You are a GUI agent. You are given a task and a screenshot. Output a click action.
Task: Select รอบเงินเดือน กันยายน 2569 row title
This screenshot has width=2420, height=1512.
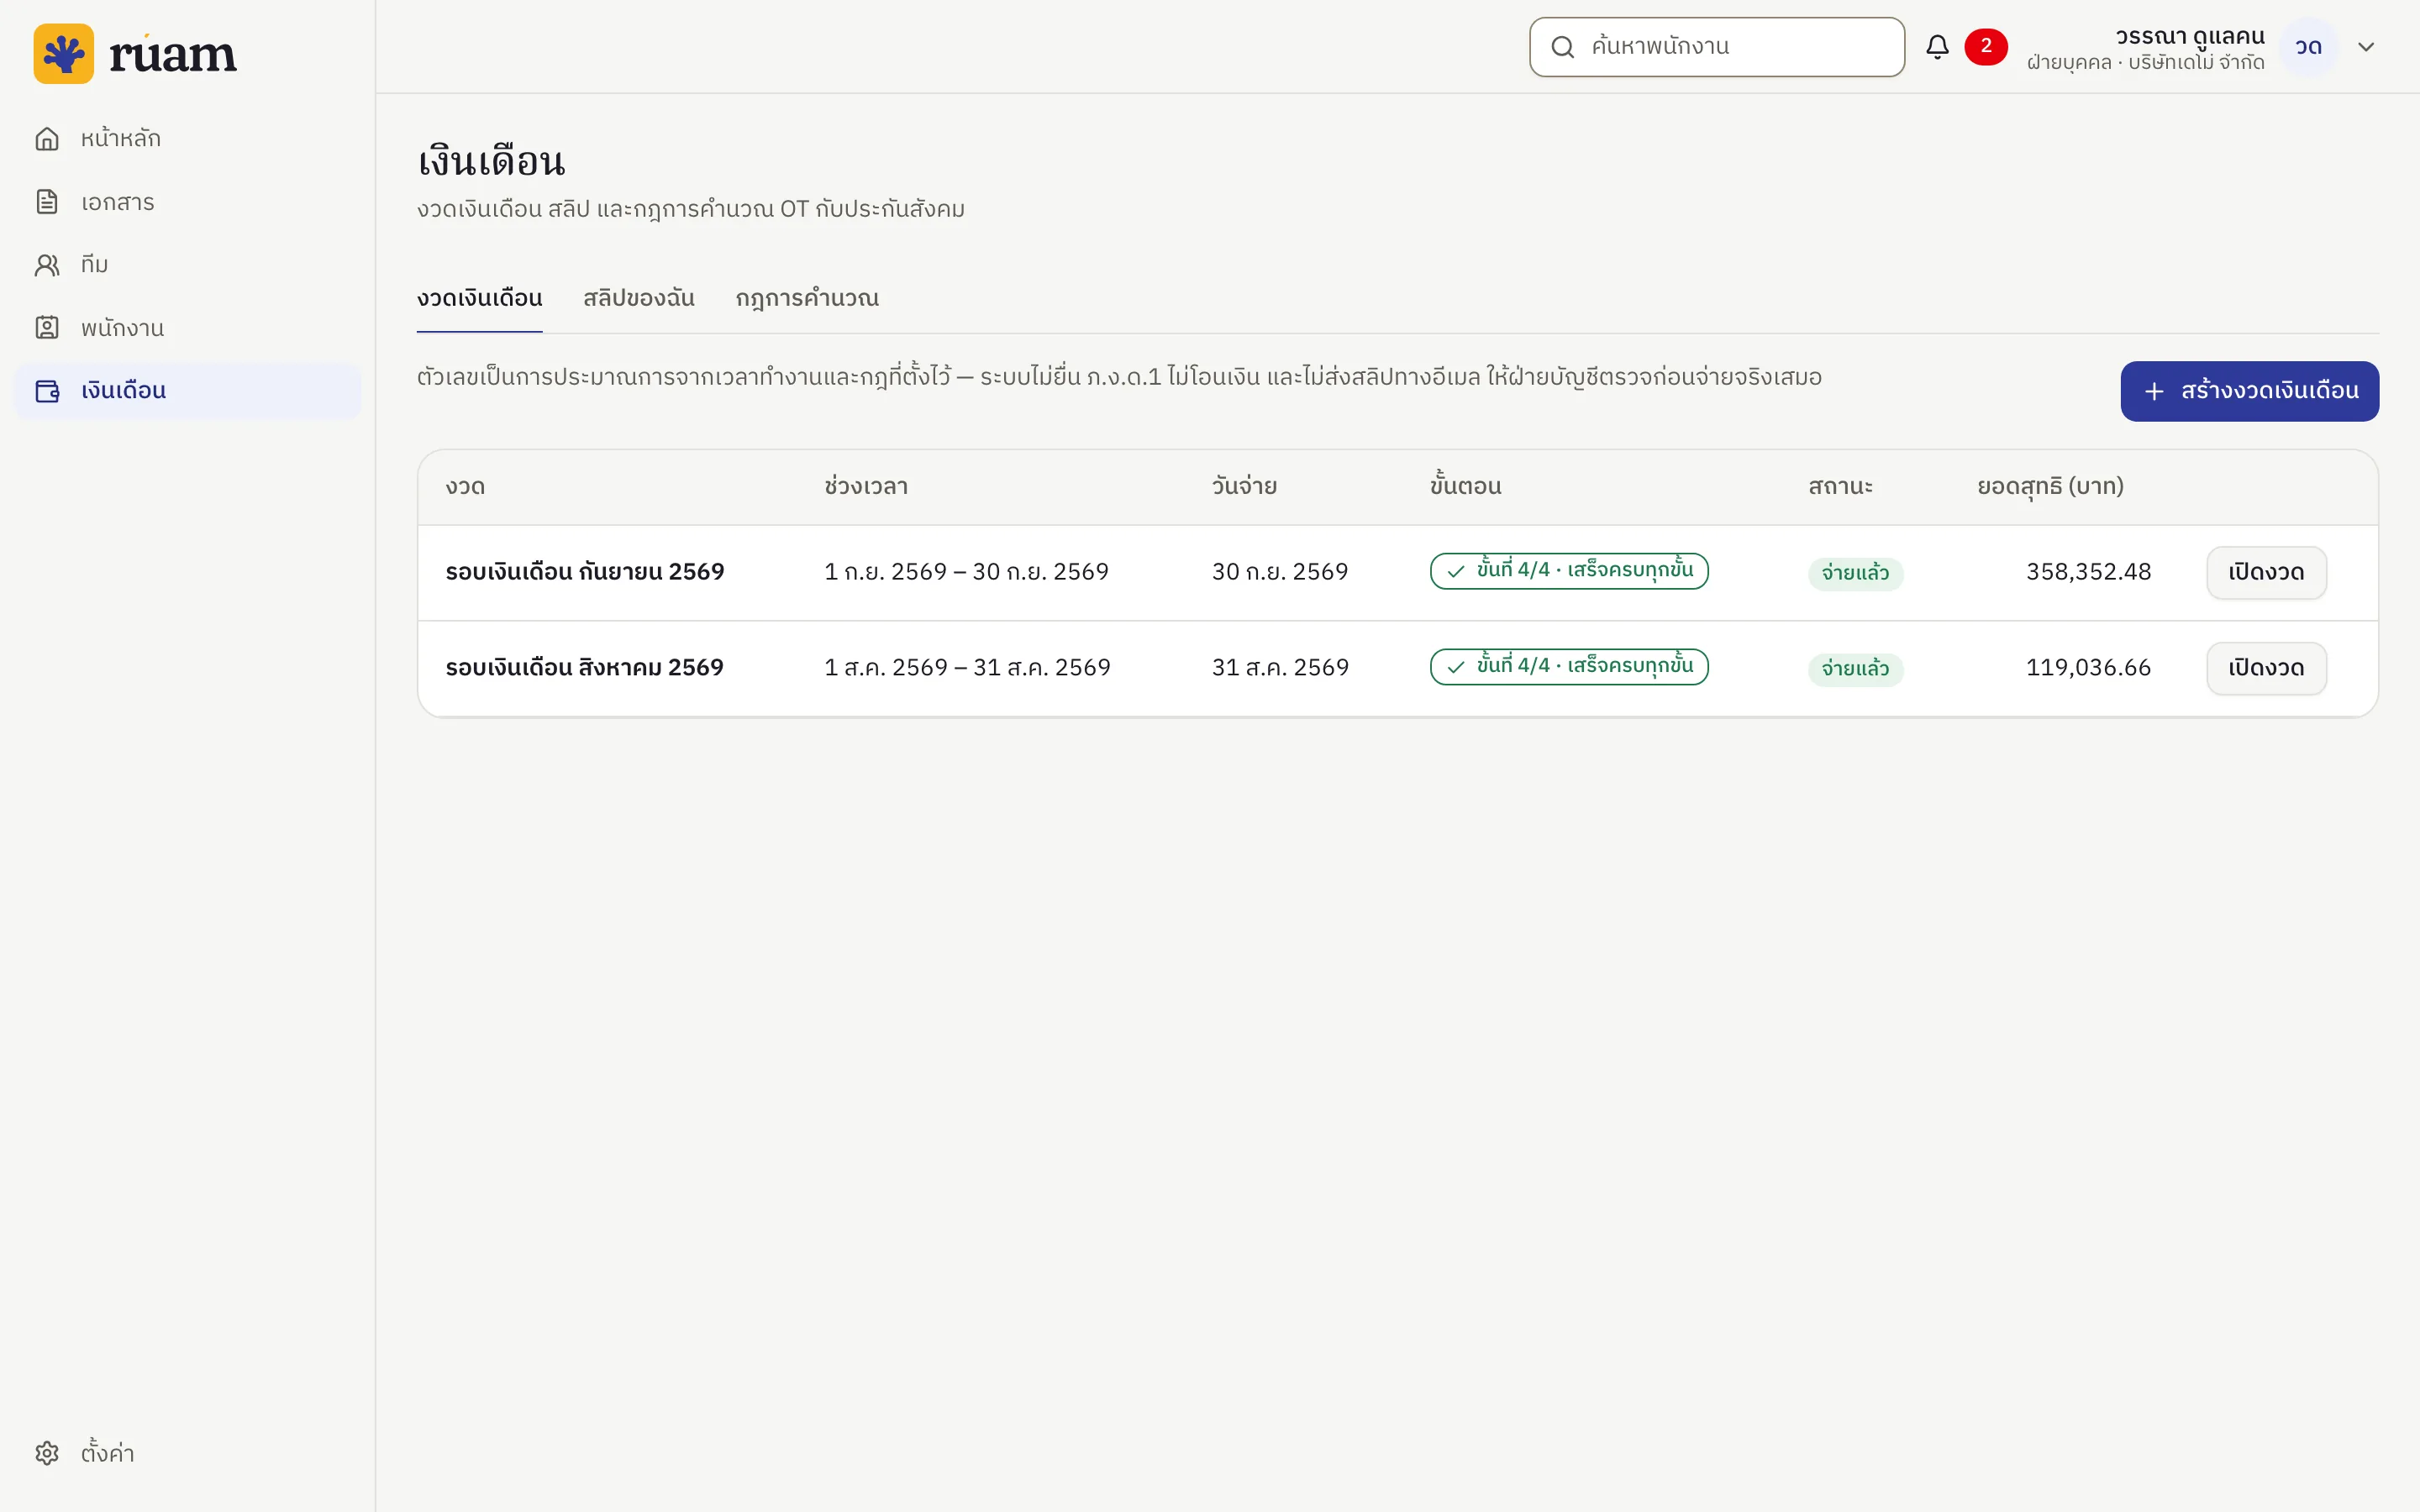coord(585,572)
